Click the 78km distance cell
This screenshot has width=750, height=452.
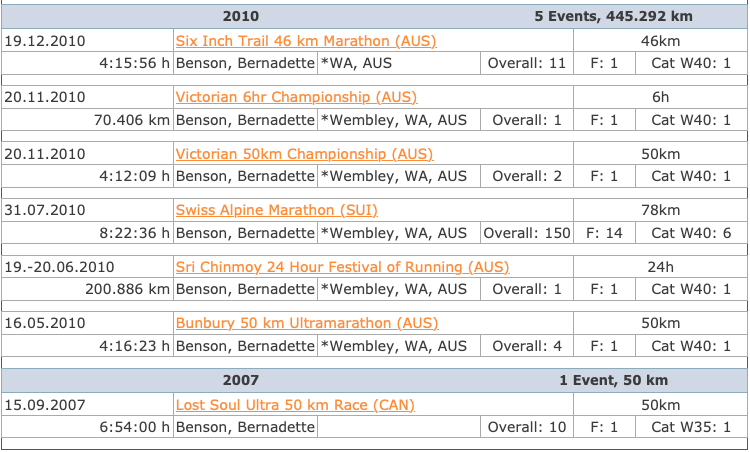pyautogui.click(x=661, y=210)
